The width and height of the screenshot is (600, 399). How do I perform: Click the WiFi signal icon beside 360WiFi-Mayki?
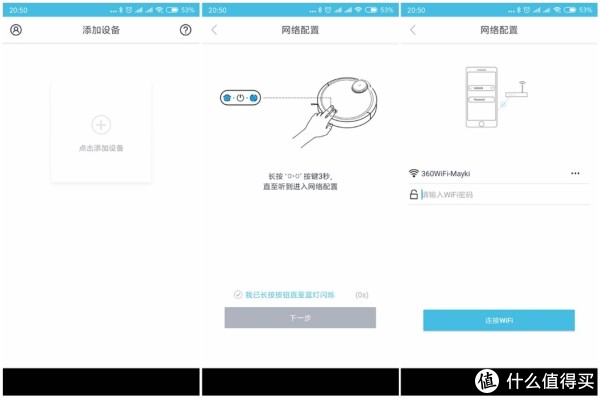click(x=414, y=173)
